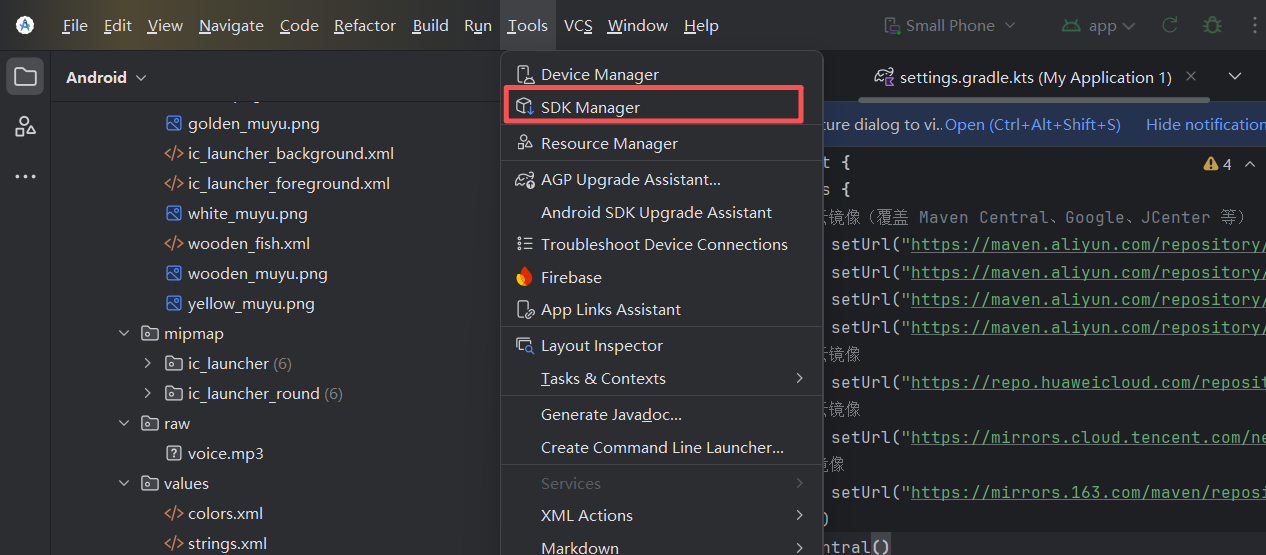Click the Debug app bug icon
The height and width of the screenshot is (555, 1266).
(1212, 26)
